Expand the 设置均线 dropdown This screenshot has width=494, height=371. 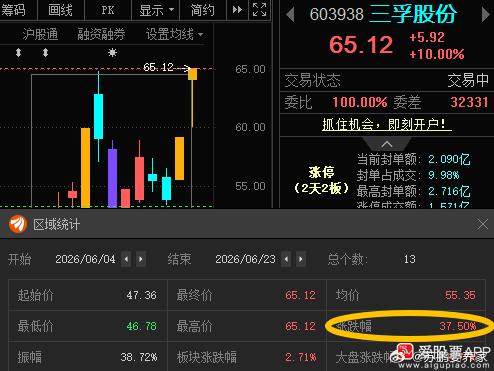(x=174, y=34)
